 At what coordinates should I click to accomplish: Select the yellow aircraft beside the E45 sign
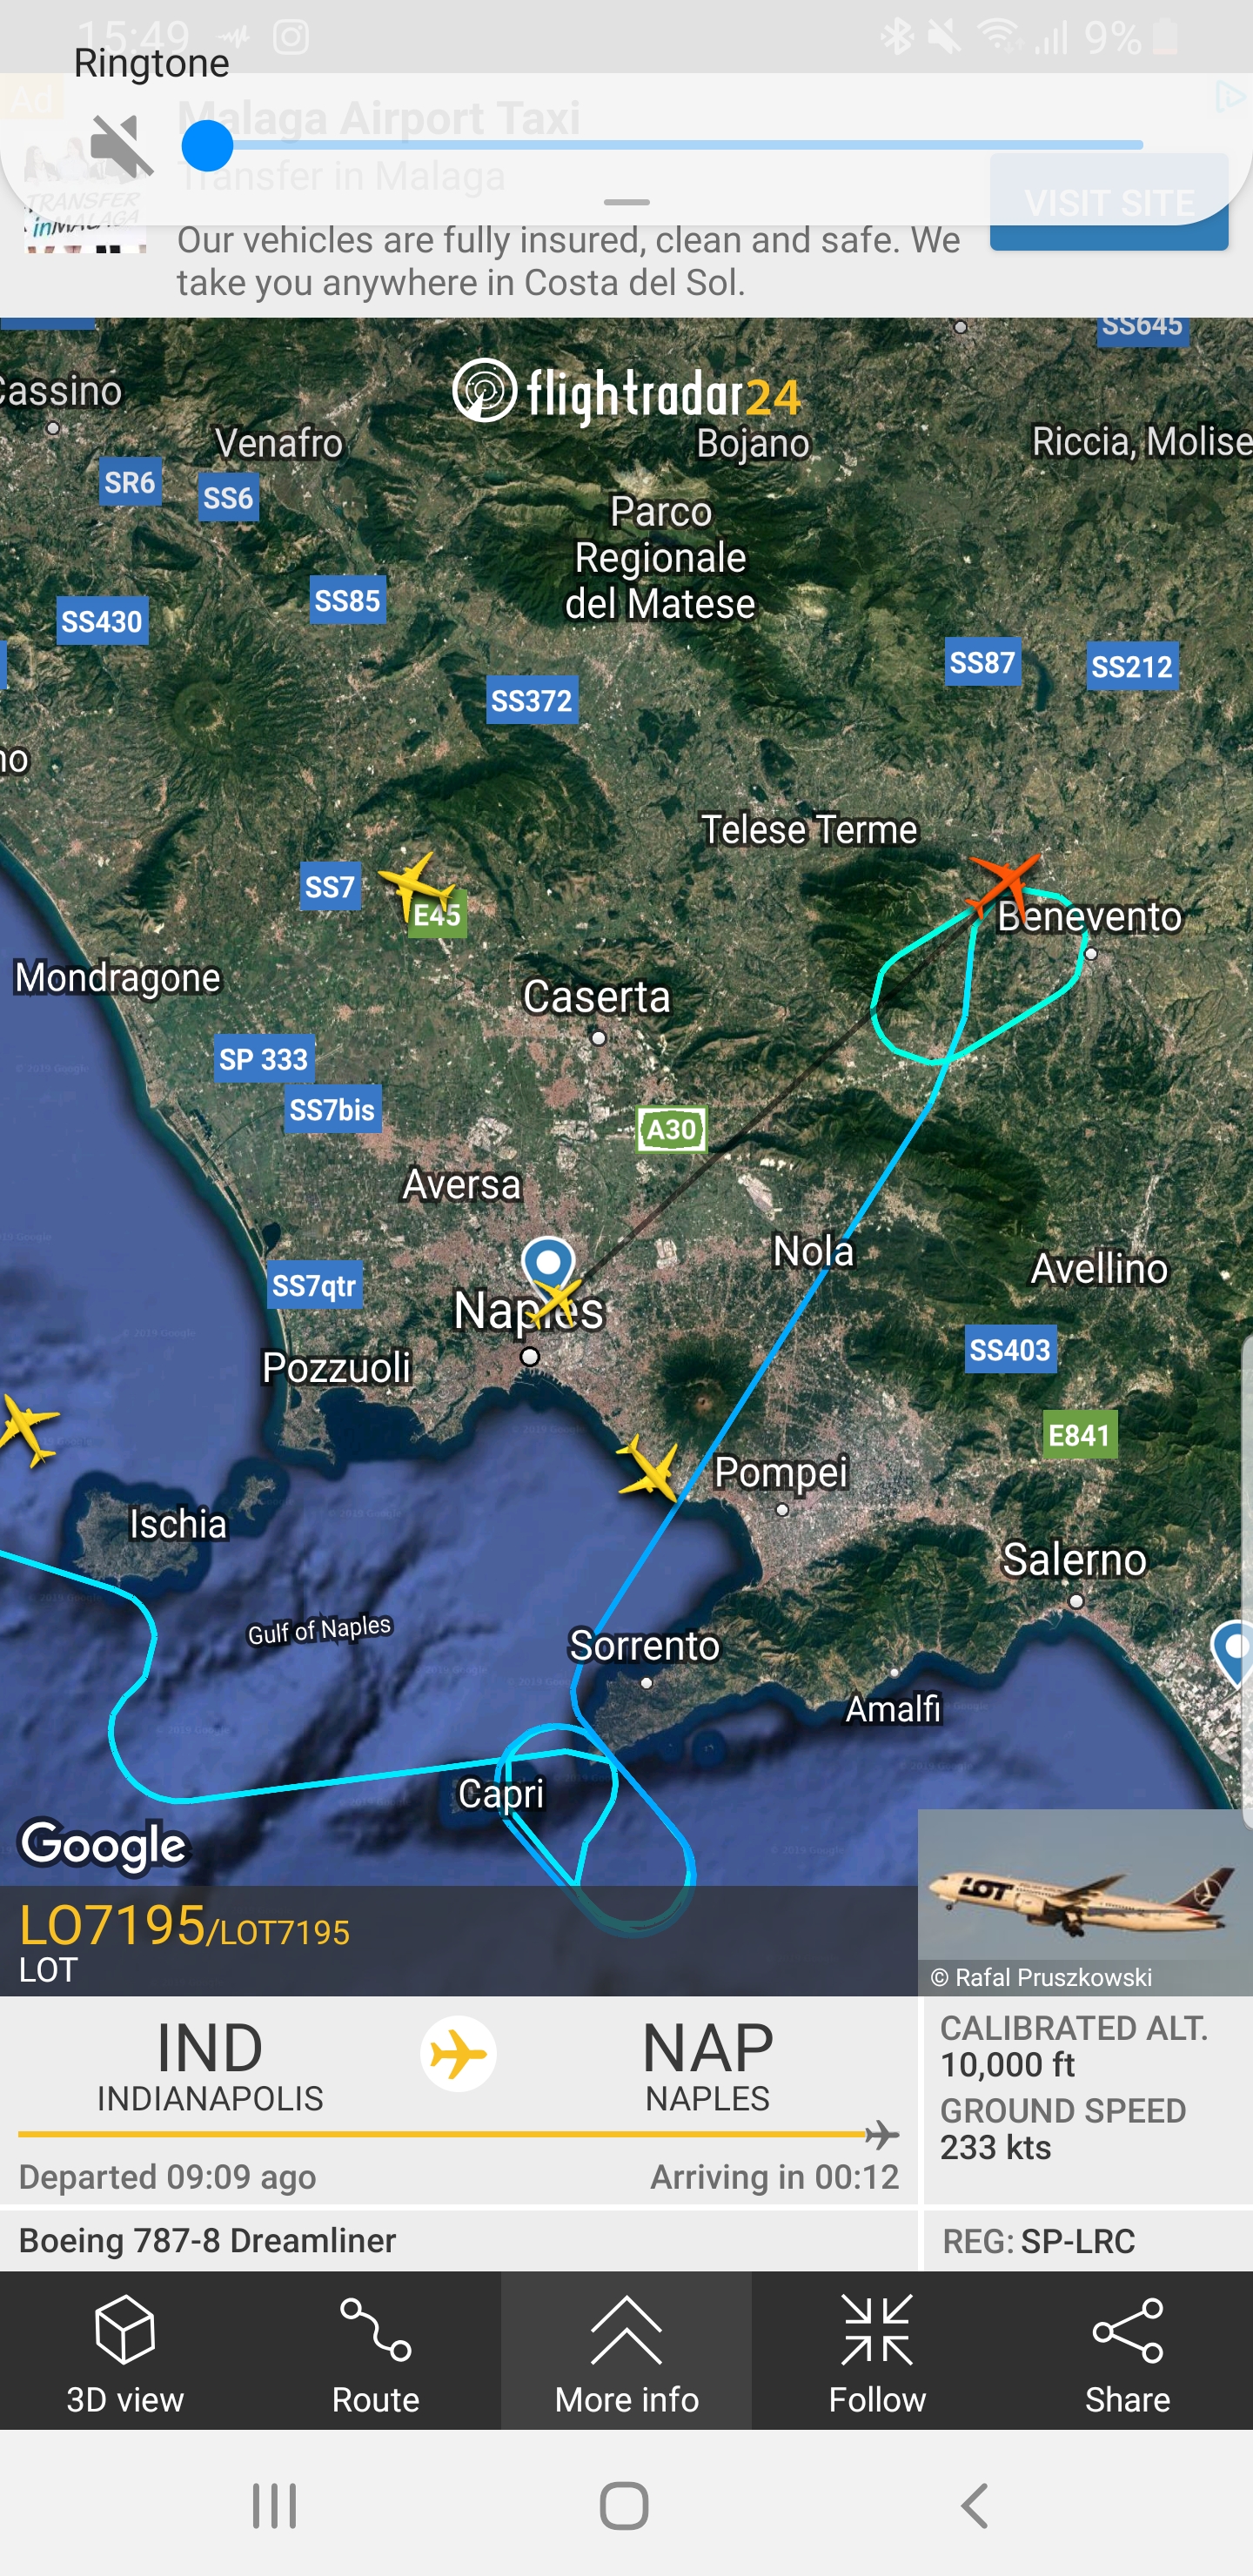click(415, 883)
